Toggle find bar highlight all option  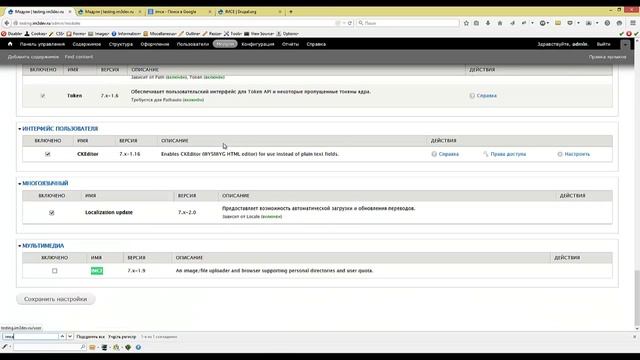click(91, 337)
